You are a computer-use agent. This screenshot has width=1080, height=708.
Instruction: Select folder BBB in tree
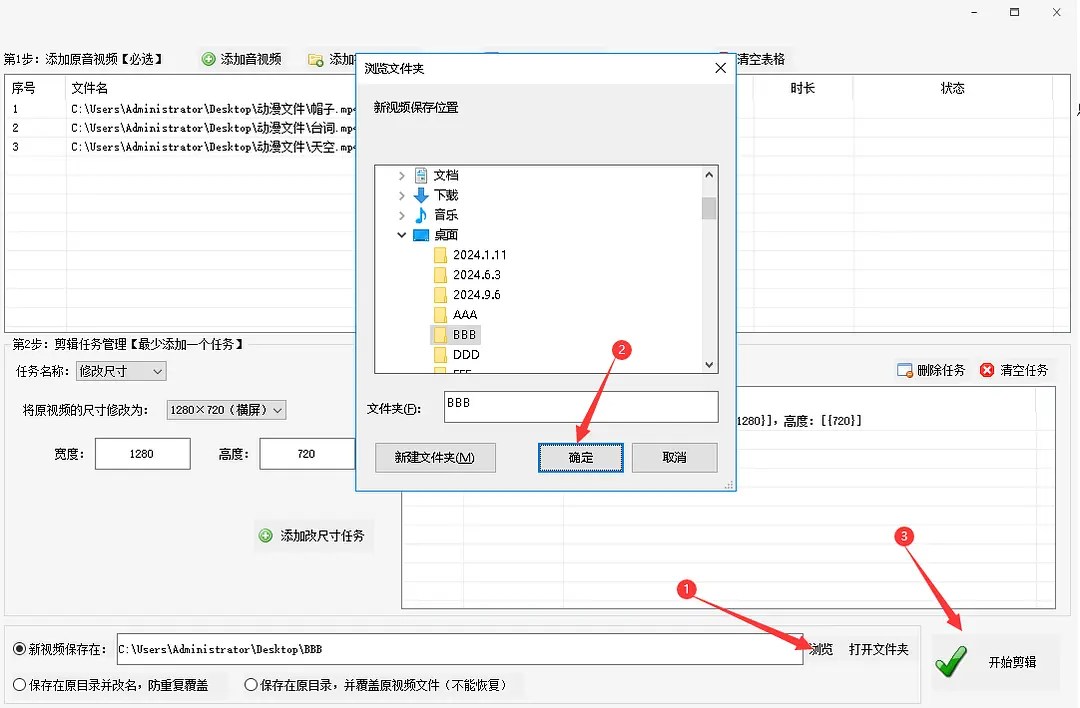click(464, 335)
